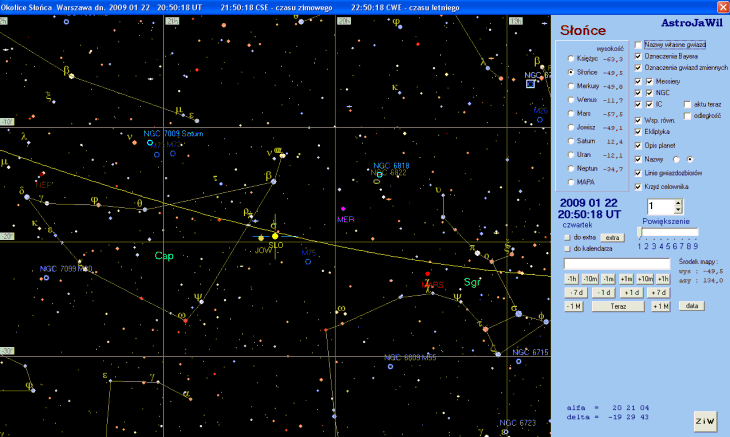This screenshot has height=437, width=730.
Task: Check the do extra checkbox
Action: [x=567, y=238]
